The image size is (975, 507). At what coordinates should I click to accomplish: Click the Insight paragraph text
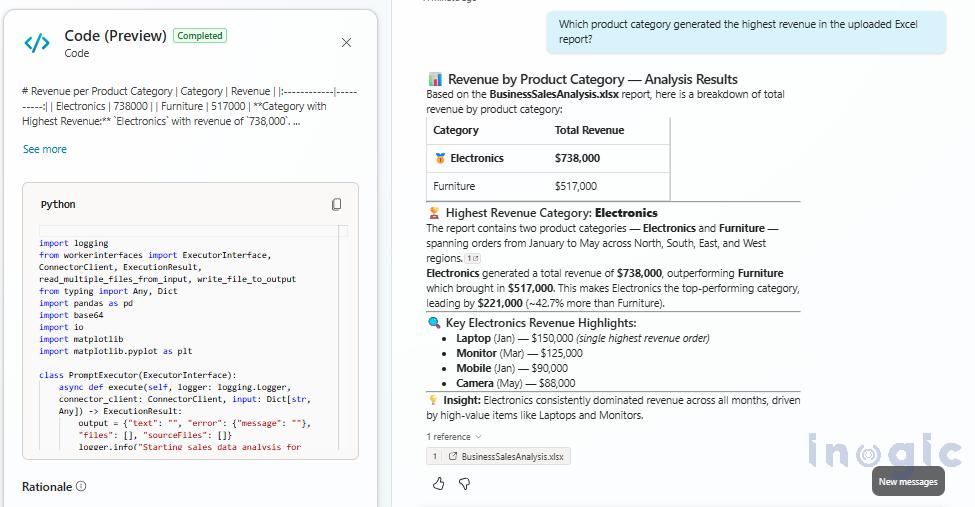pyautogui.click(x=613, y=407)
